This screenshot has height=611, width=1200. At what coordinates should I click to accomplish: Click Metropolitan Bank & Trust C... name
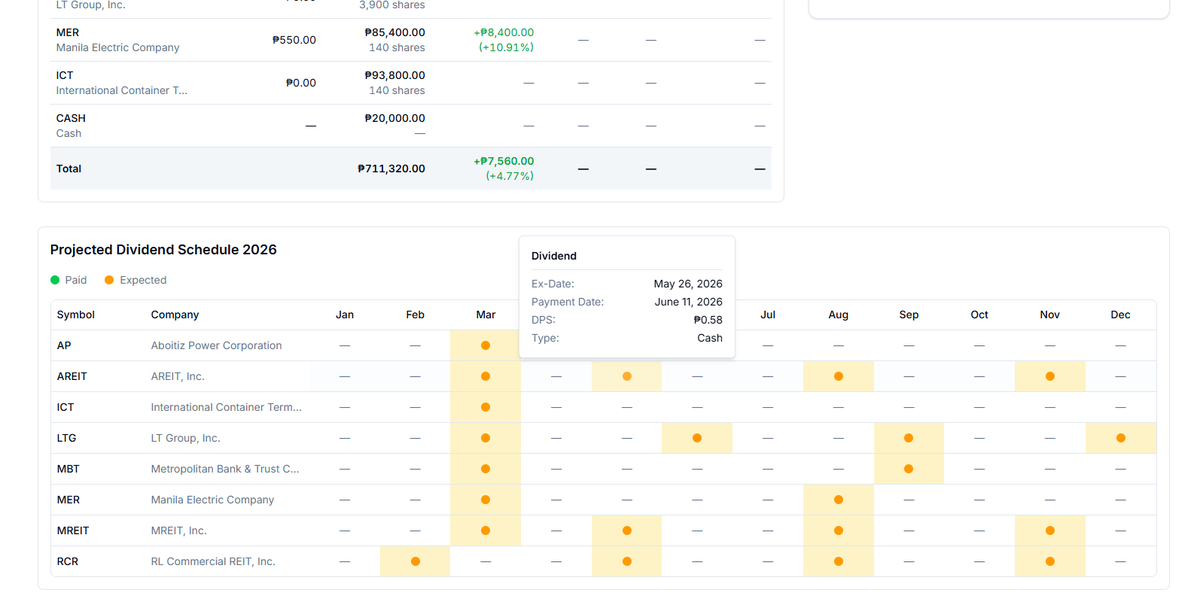click(225, 468)
